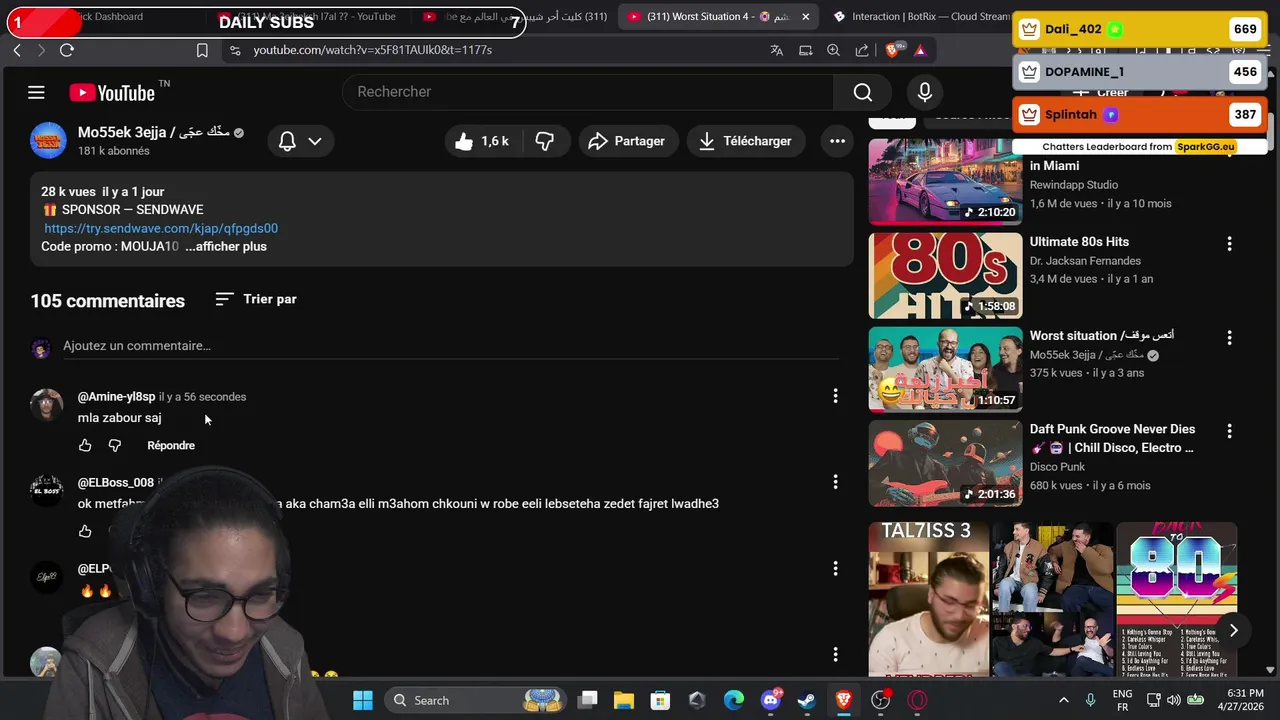1280x720 pixels.
Task: Open the Trier par sort menu
Action: coord(256,299)
